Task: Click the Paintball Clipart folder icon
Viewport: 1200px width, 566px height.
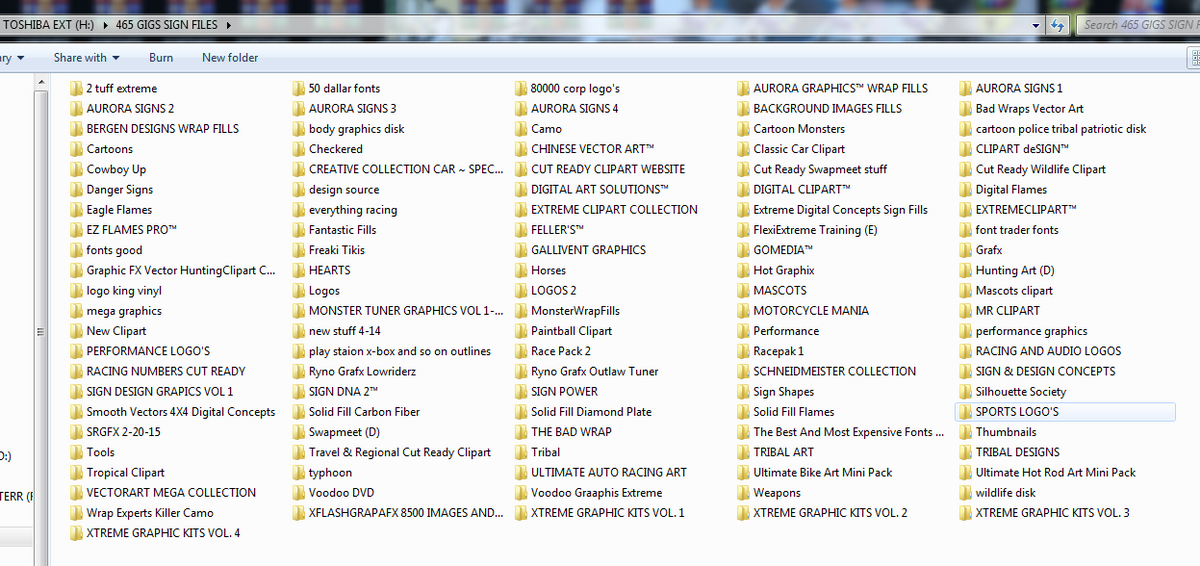Action: pos(521,331)
